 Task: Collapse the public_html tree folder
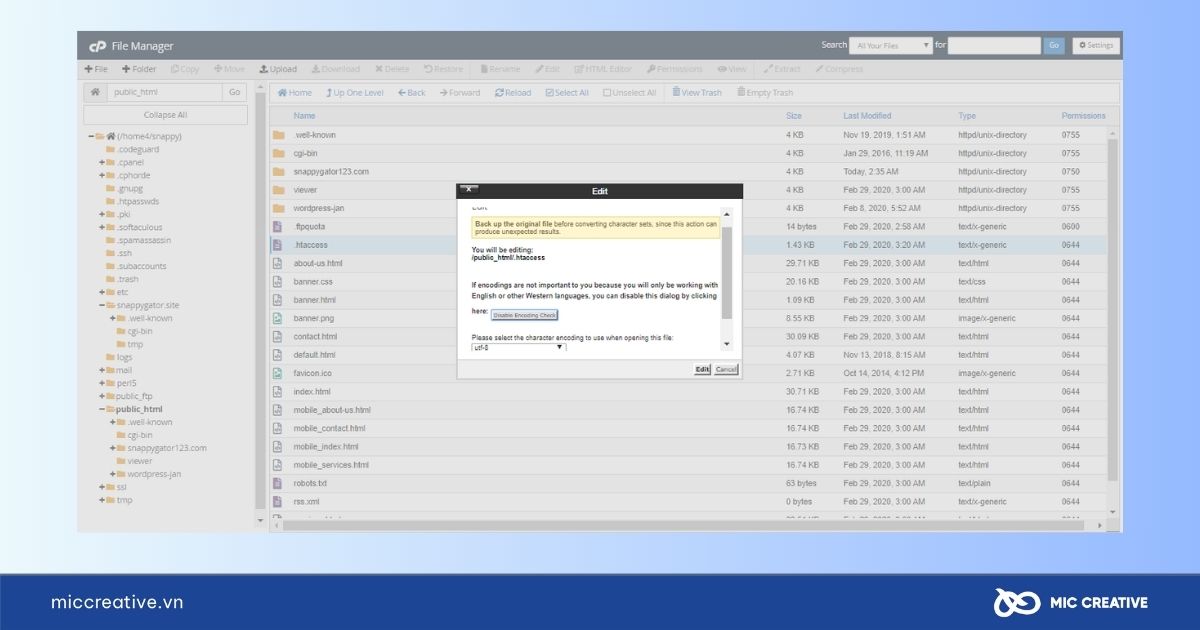[102, 409]
